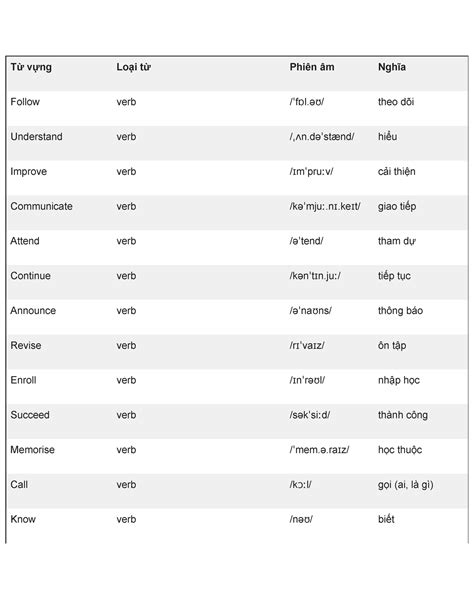Image resolution: width=474 pixels, height=613 pixels.
Task: Select the word 'Succeed'
Action: click(30, 415)
